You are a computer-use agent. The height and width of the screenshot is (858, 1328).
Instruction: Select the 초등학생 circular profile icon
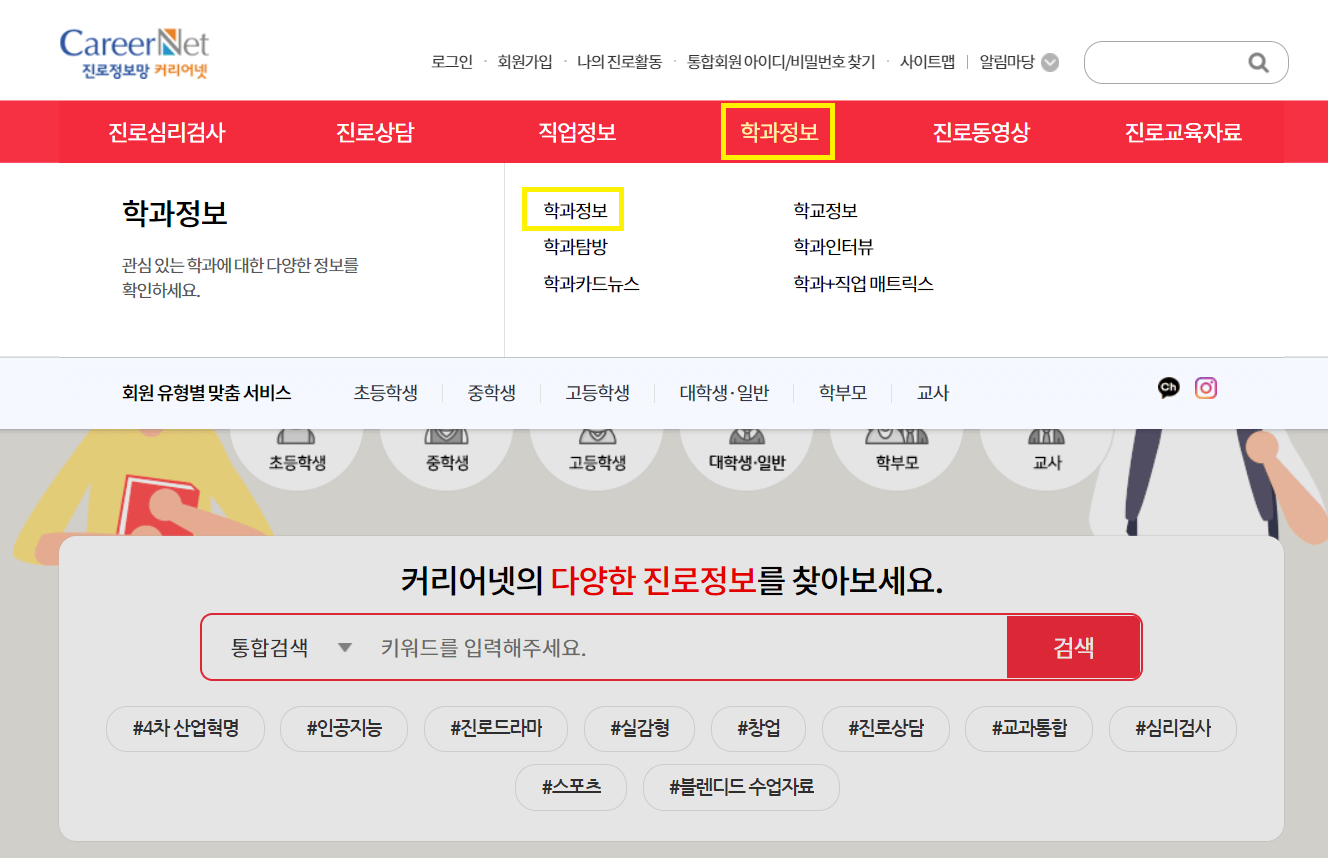pyautogui.click(x=296, y=450)
